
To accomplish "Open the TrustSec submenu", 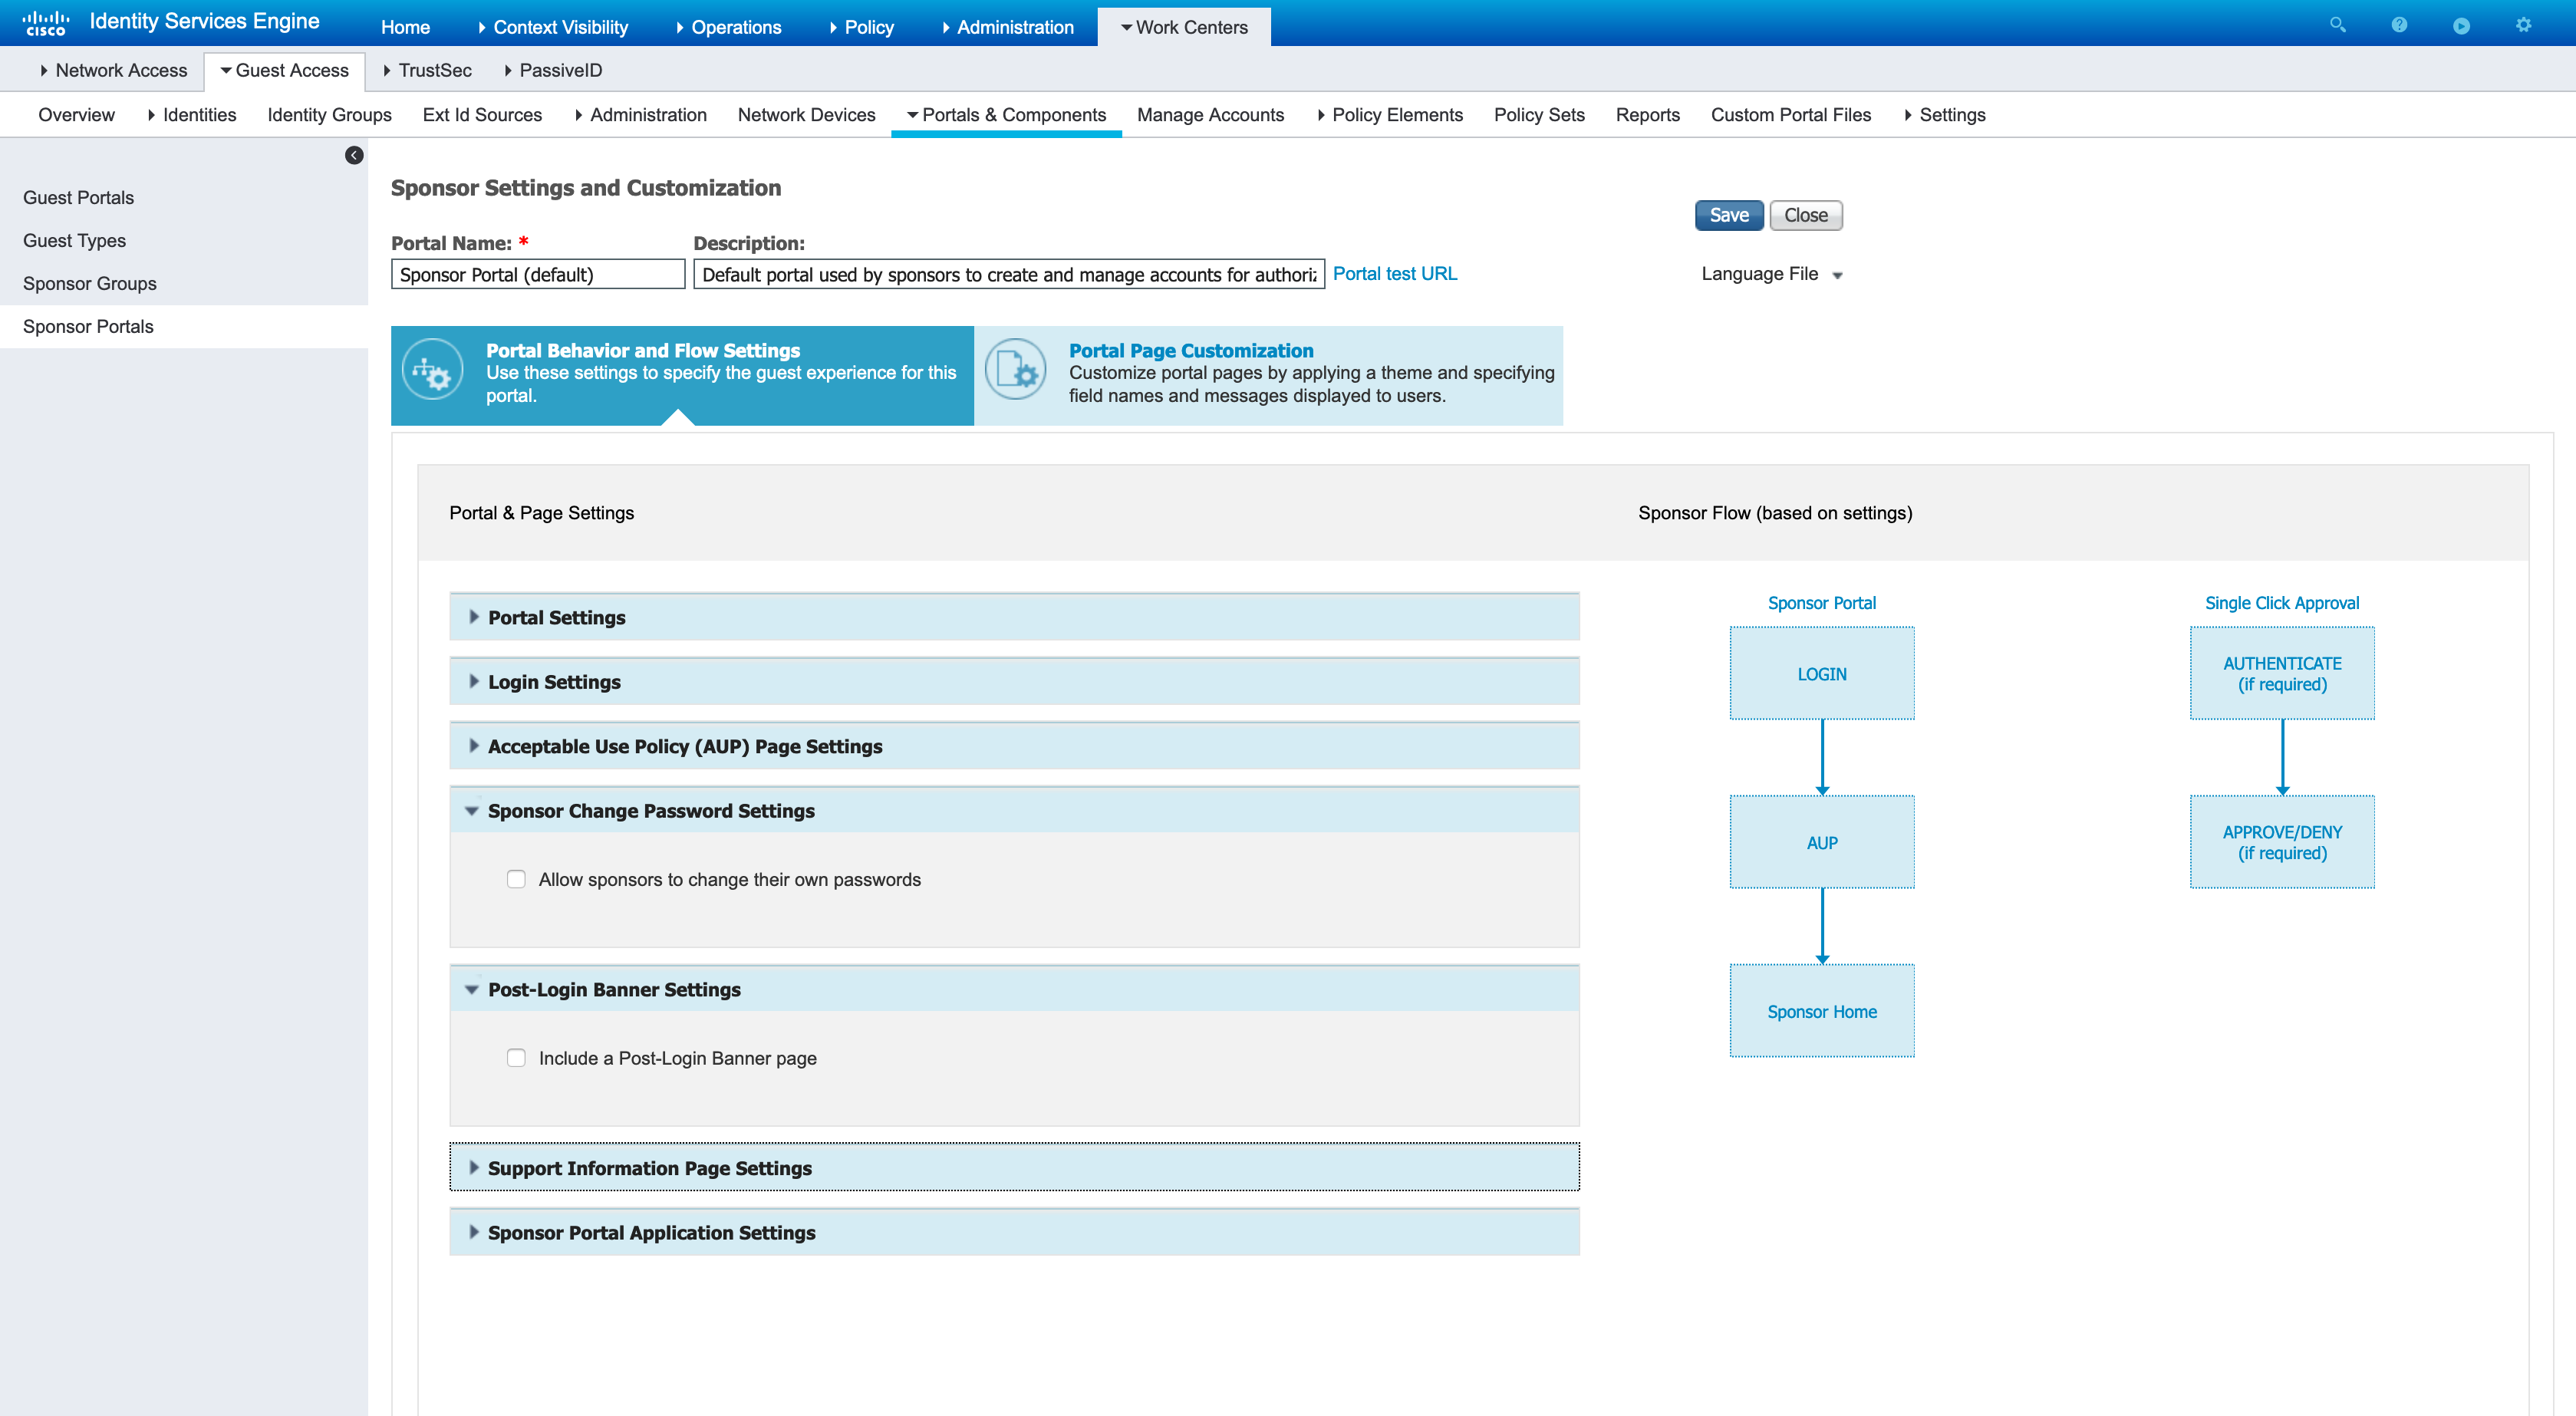I will [x=428, y=70].
